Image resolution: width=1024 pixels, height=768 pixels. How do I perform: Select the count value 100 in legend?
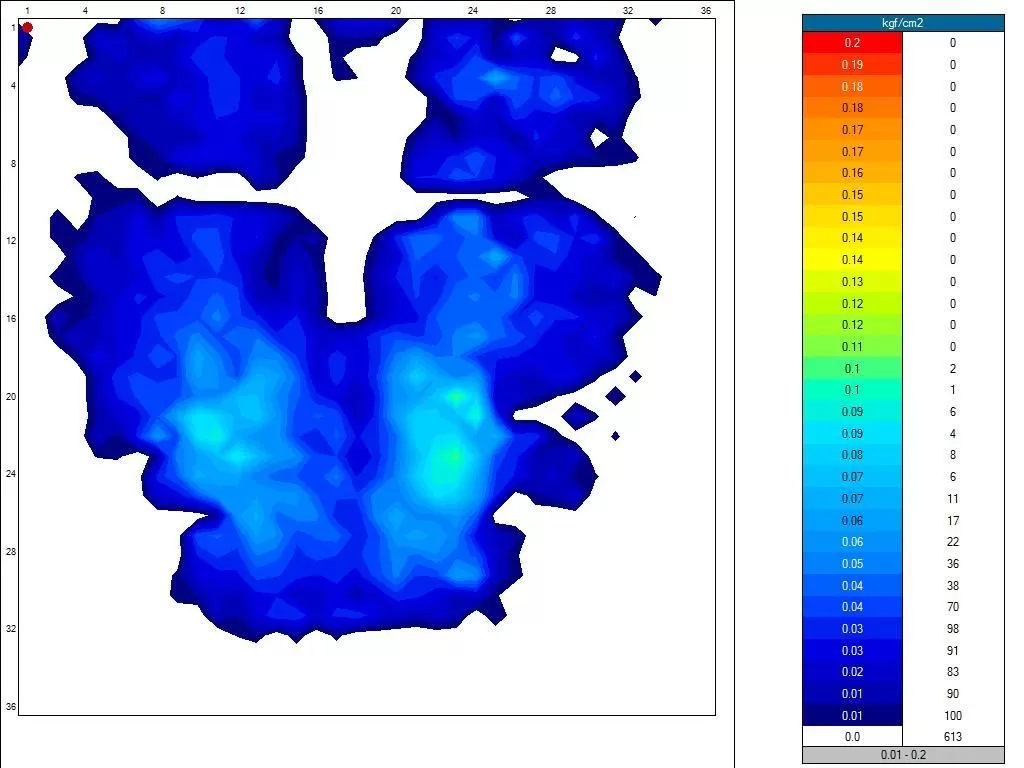[x=952, y=716]
